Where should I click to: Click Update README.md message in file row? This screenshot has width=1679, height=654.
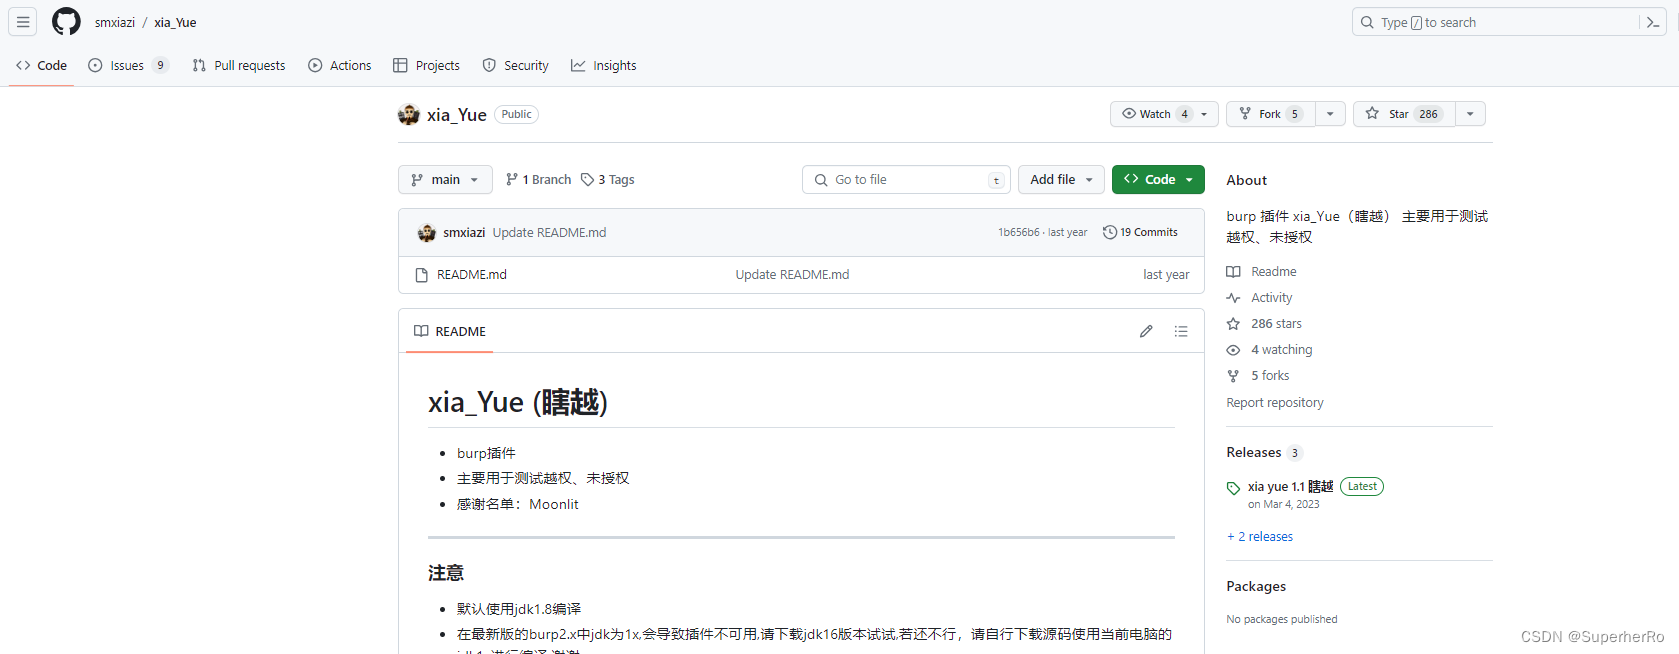pos(792,275)
